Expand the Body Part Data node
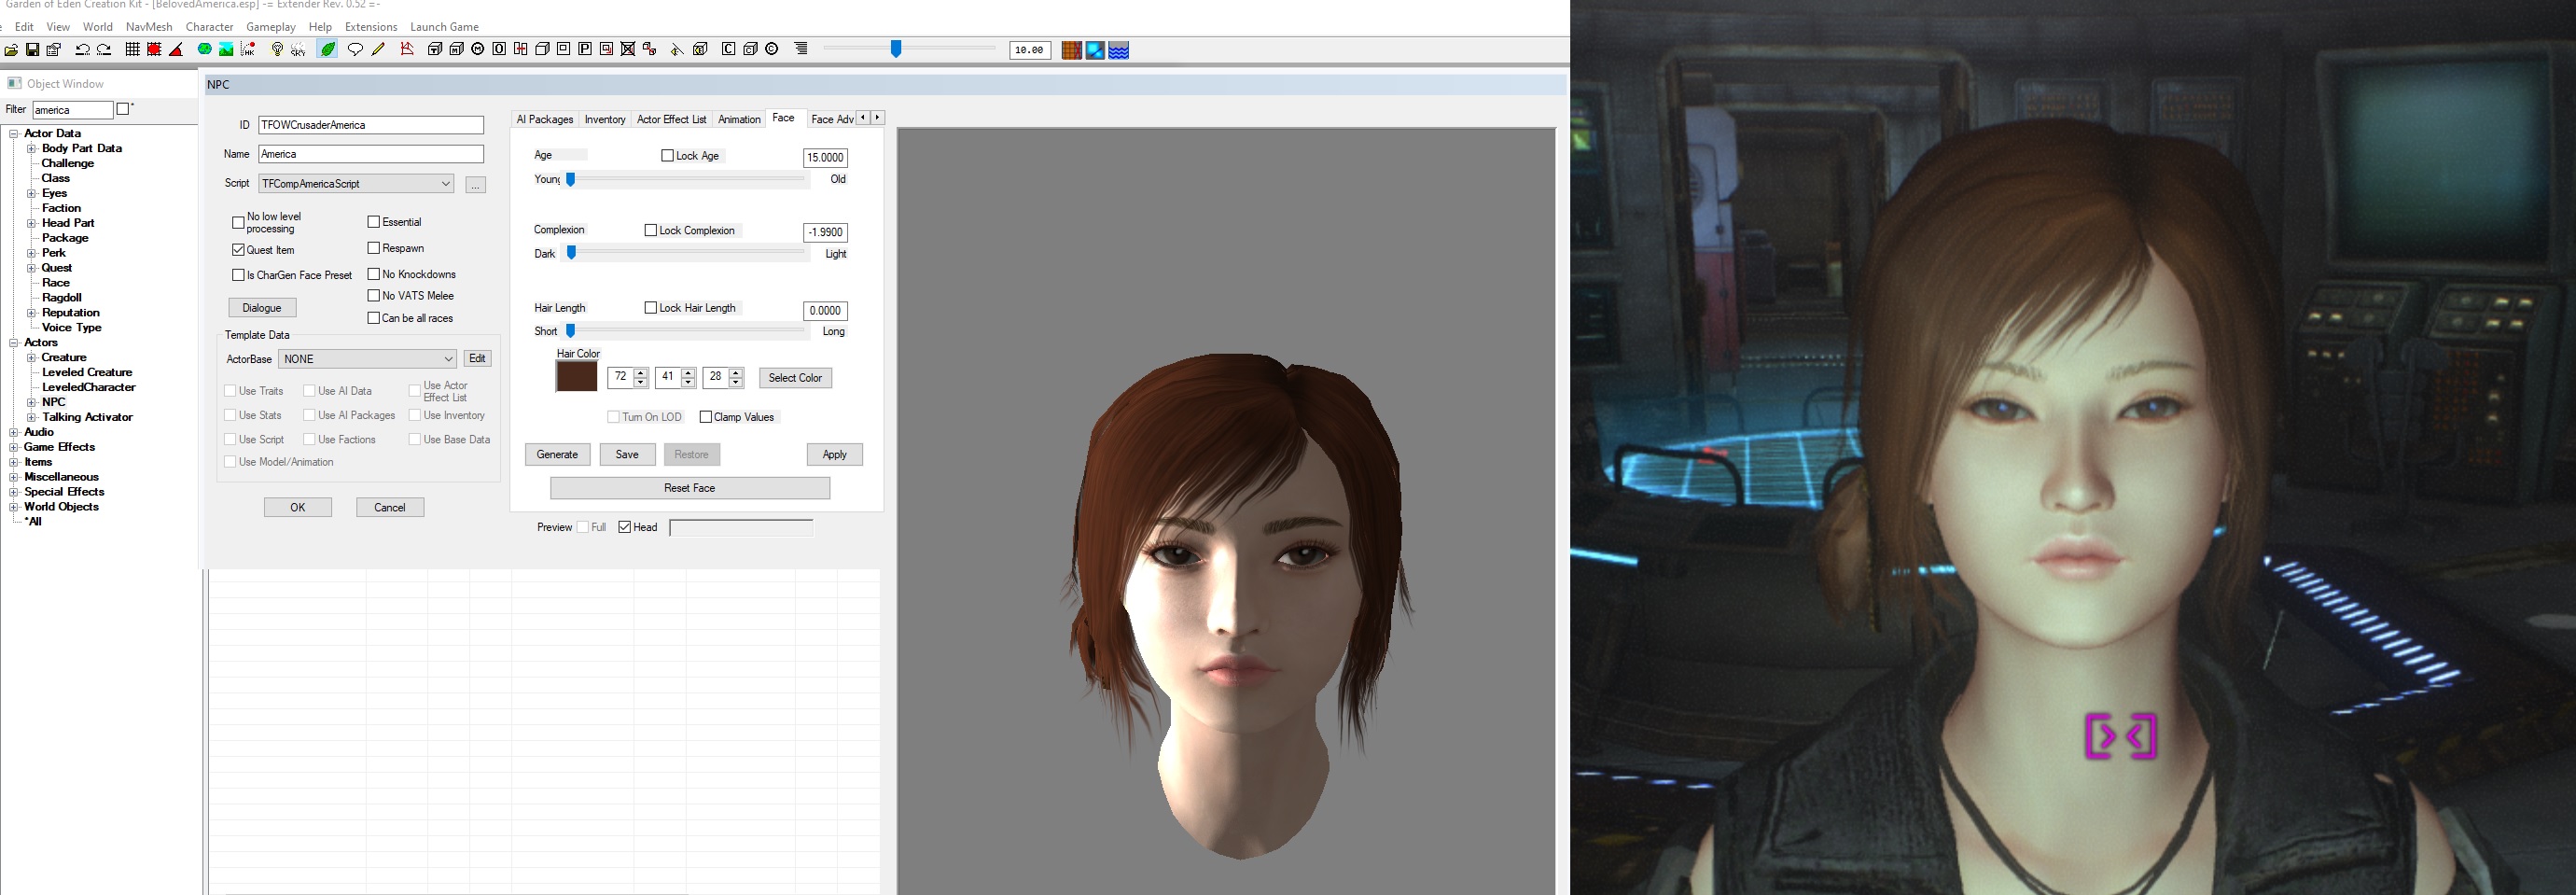The image size is (2576, 895). tap(31, 148)
